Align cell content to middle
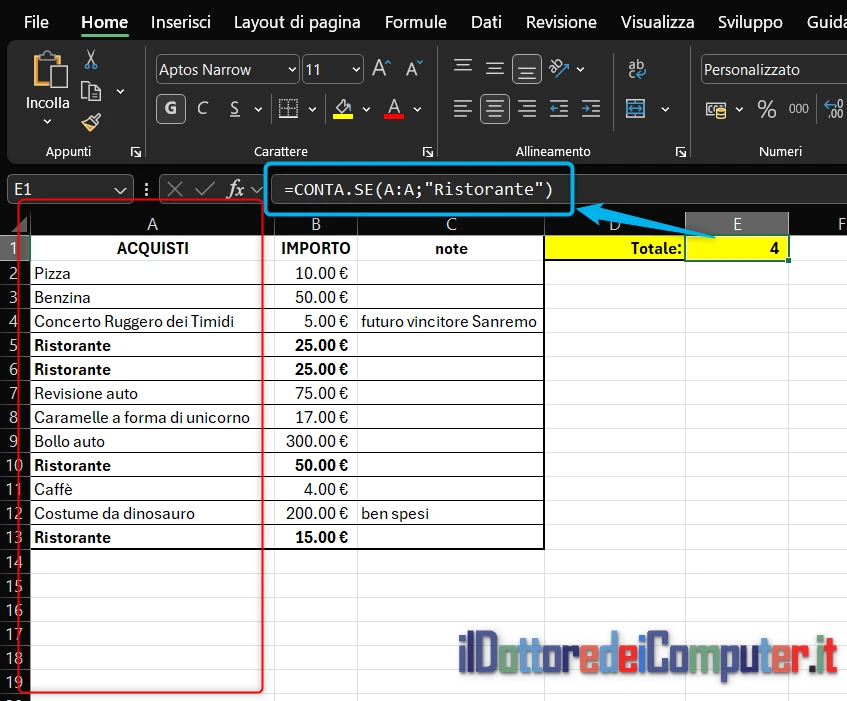The width and height of the screenshot is (847, 701). coord(495,69)
